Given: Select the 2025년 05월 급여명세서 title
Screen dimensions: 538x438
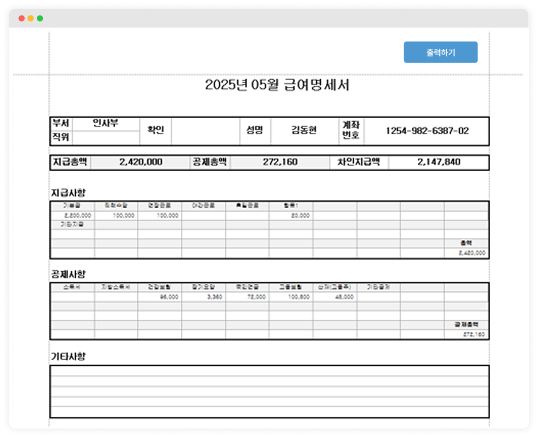Looking at the screenshot, I should [277, 85].
